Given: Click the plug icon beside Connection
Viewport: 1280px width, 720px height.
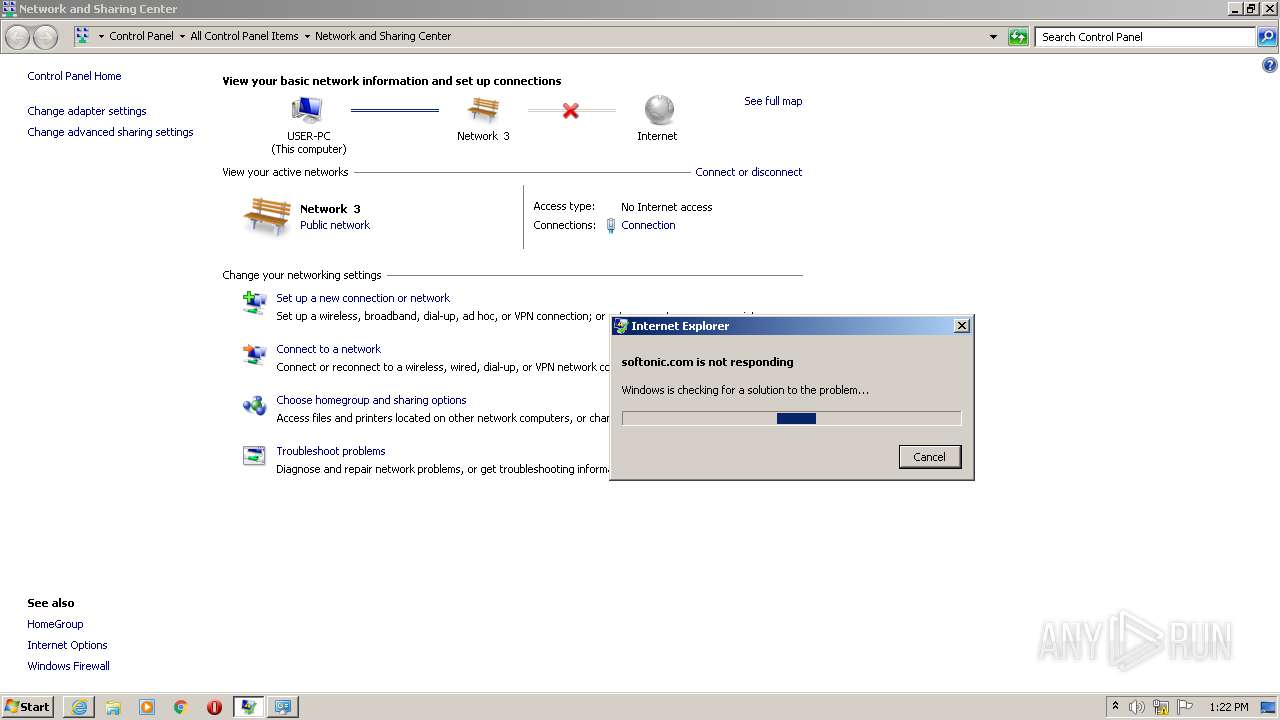Looking at the screenshot, I should click(611, 226).
